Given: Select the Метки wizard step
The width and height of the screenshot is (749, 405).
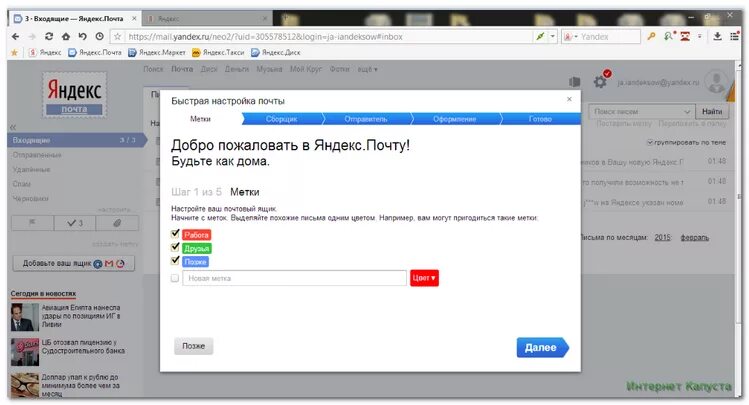Looking at the screenshot, I should coord(200,119).
